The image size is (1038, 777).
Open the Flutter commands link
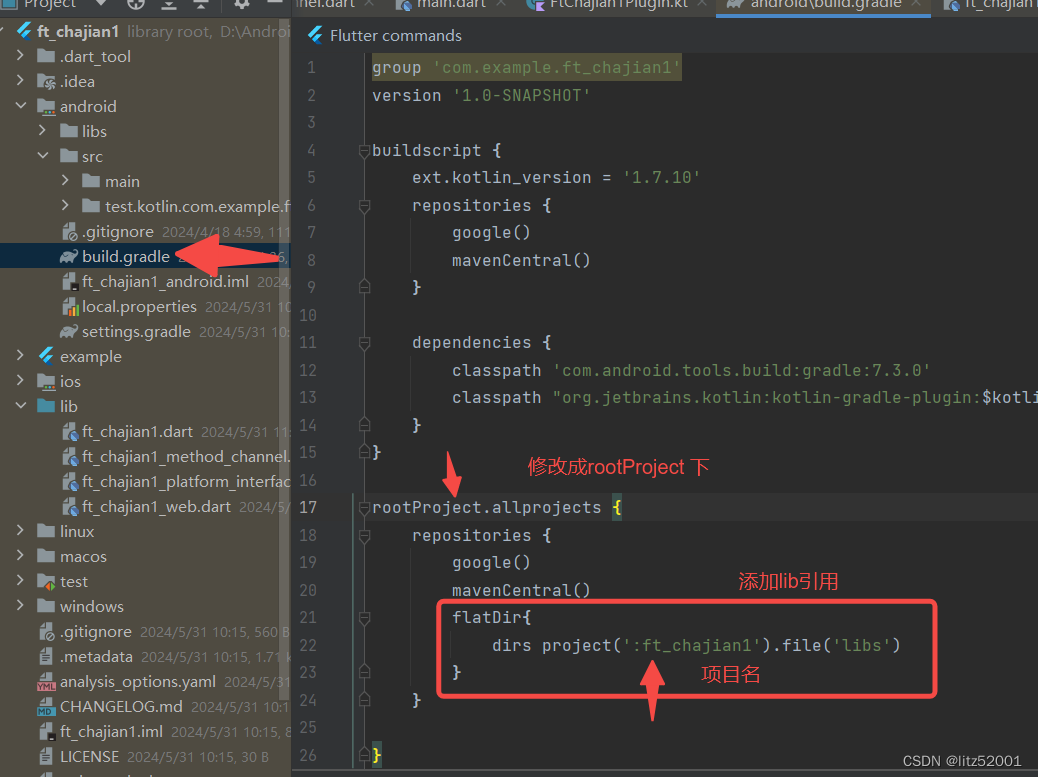(x=396, y=36)
